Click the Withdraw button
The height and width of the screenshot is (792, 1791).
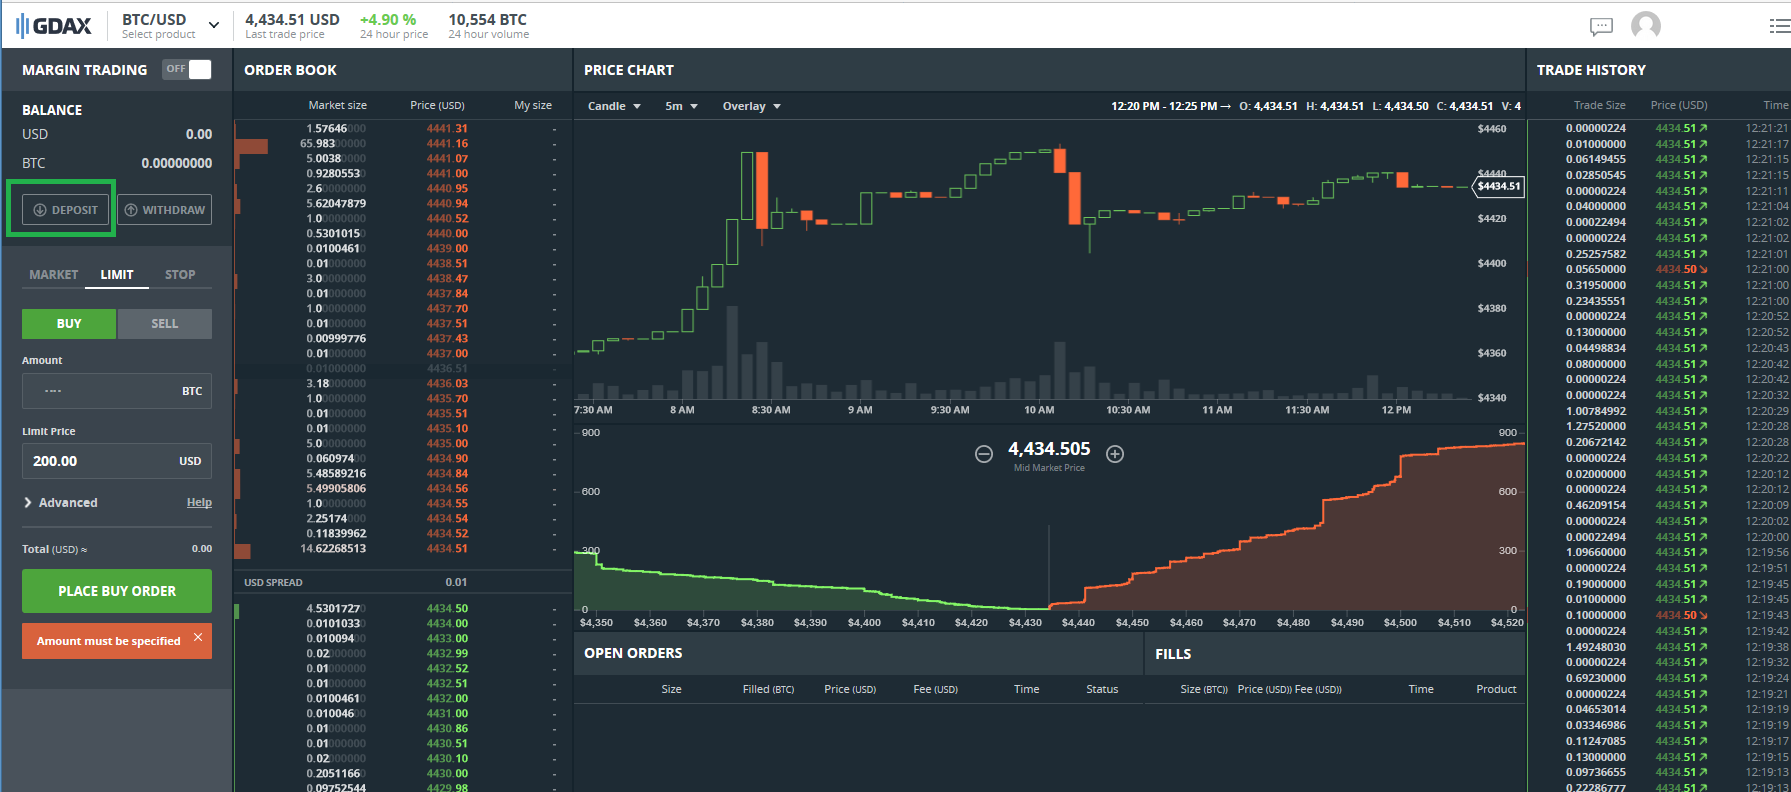pyautogui.click(x=165, y=210)
